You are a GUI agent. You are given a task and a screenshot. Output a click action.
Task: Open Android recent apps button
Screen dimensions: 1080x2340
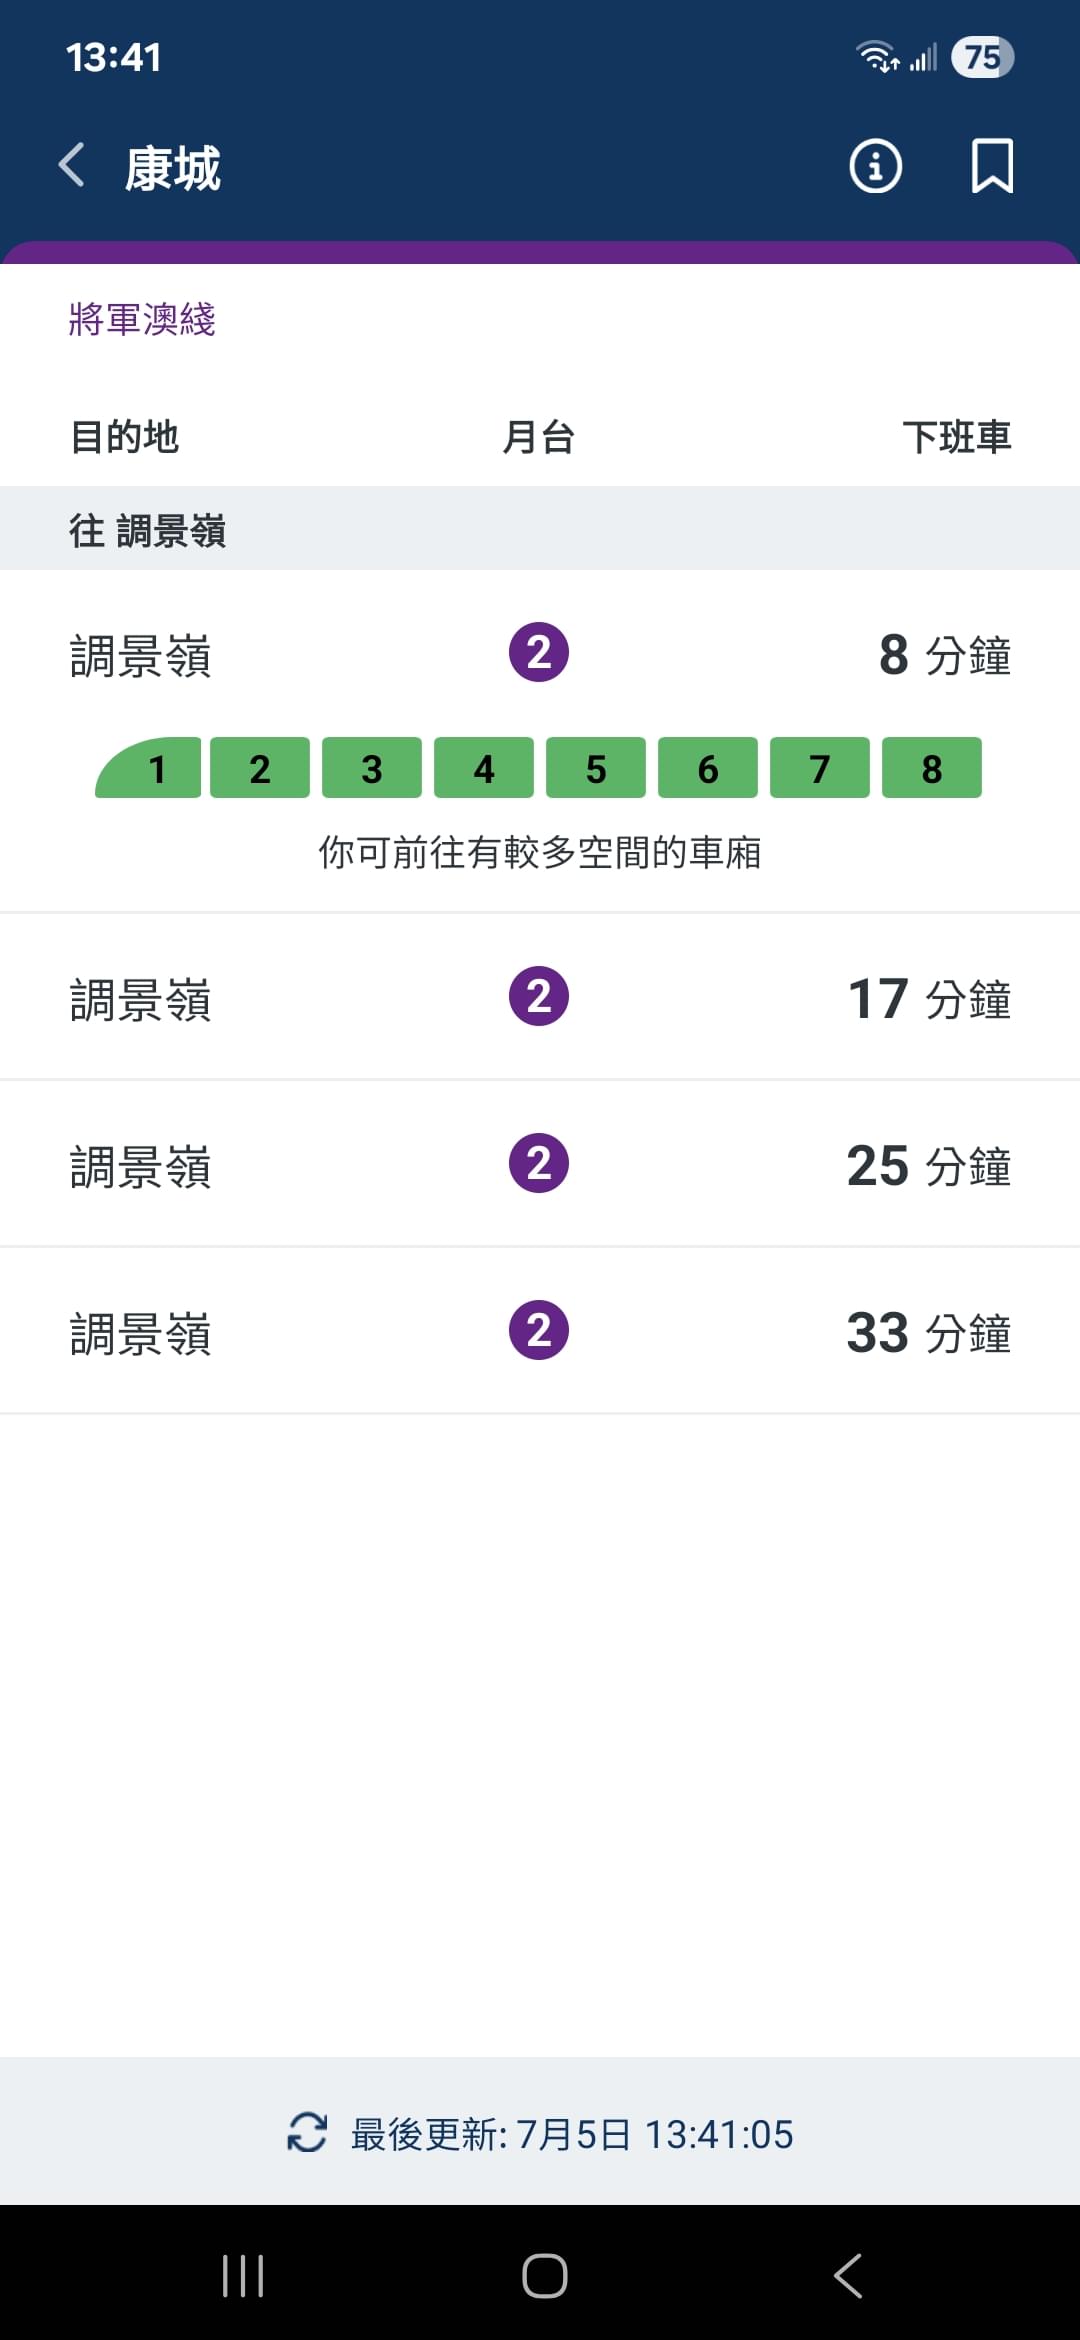pos(243,2276)
